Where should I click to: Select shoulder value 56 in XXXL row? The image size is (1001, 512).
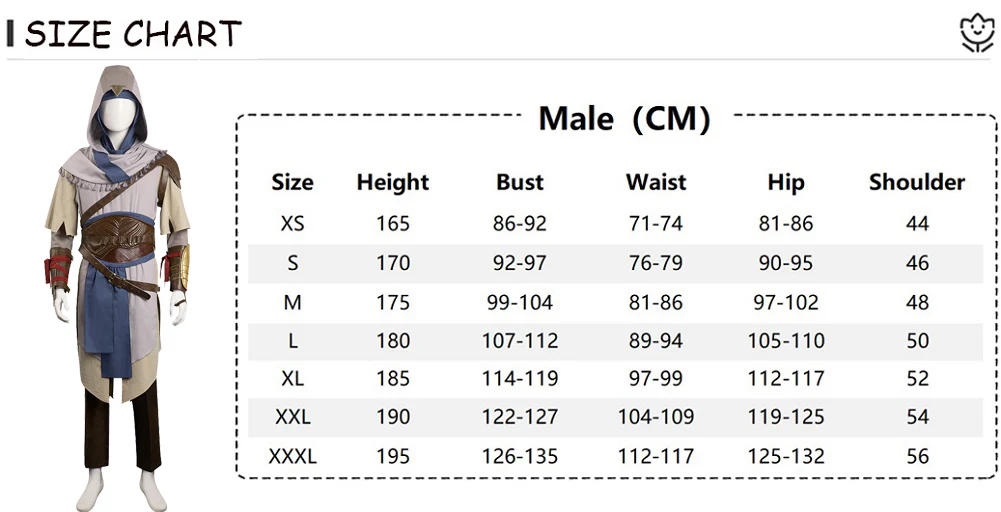(x=917, y=457)
